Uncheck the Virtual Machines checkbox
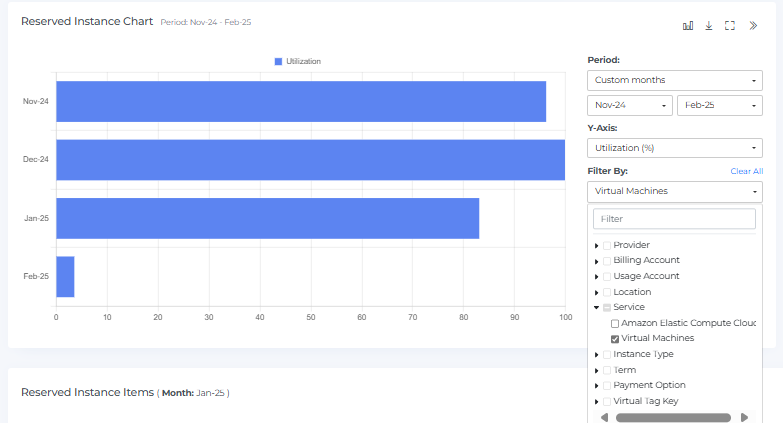The image size is (783, 423). (x=615, y=339)
